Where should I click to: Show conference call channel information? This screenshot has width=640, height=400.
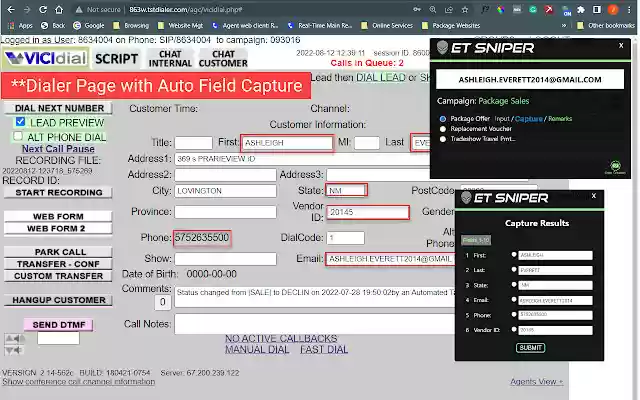pos(78,382)
